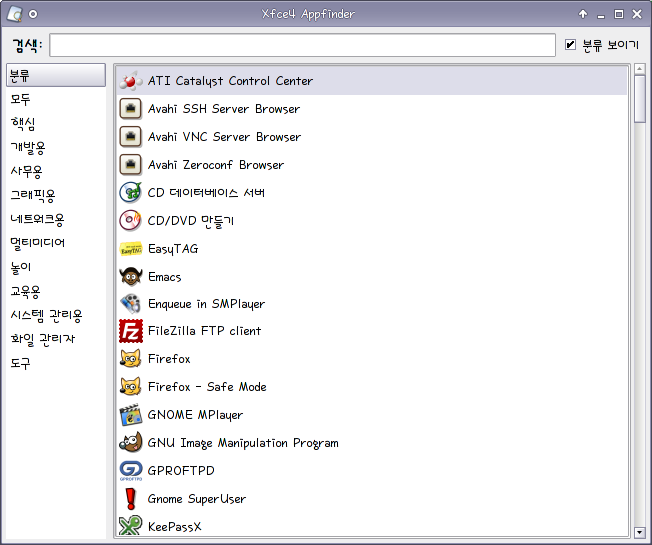Focus the 검색 search field
652x545 pixels.
pyautogui.click(x=302, y=45)
